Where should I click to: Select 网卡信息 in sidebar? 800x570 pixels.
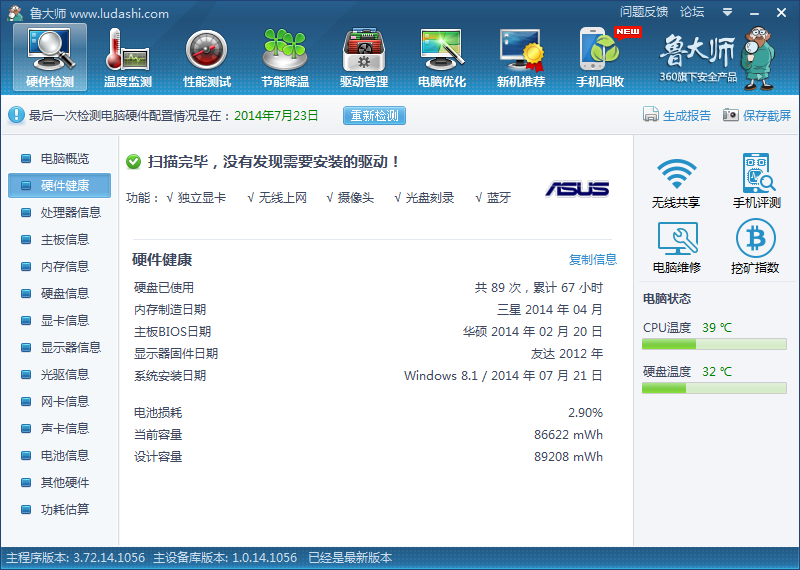click(59, 402)
